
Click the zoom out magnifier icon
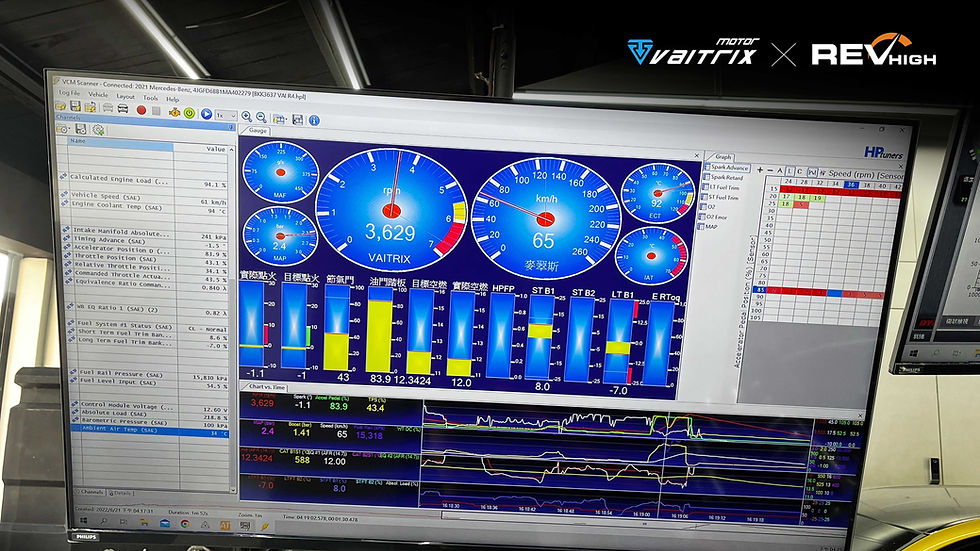261,117
